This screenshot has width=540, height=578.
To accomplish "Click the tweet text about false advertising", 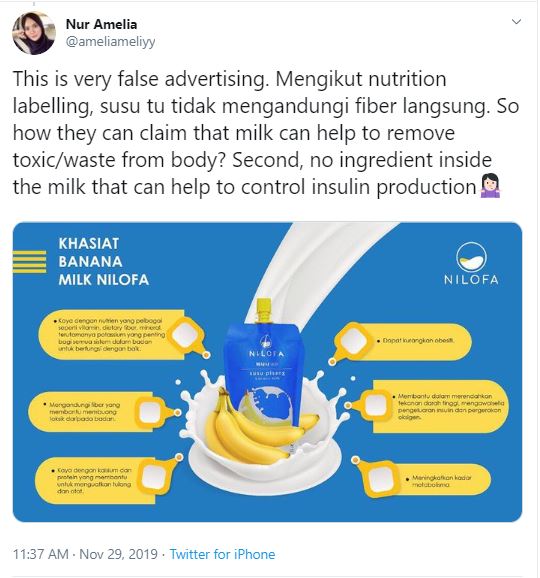I will 265,133.
